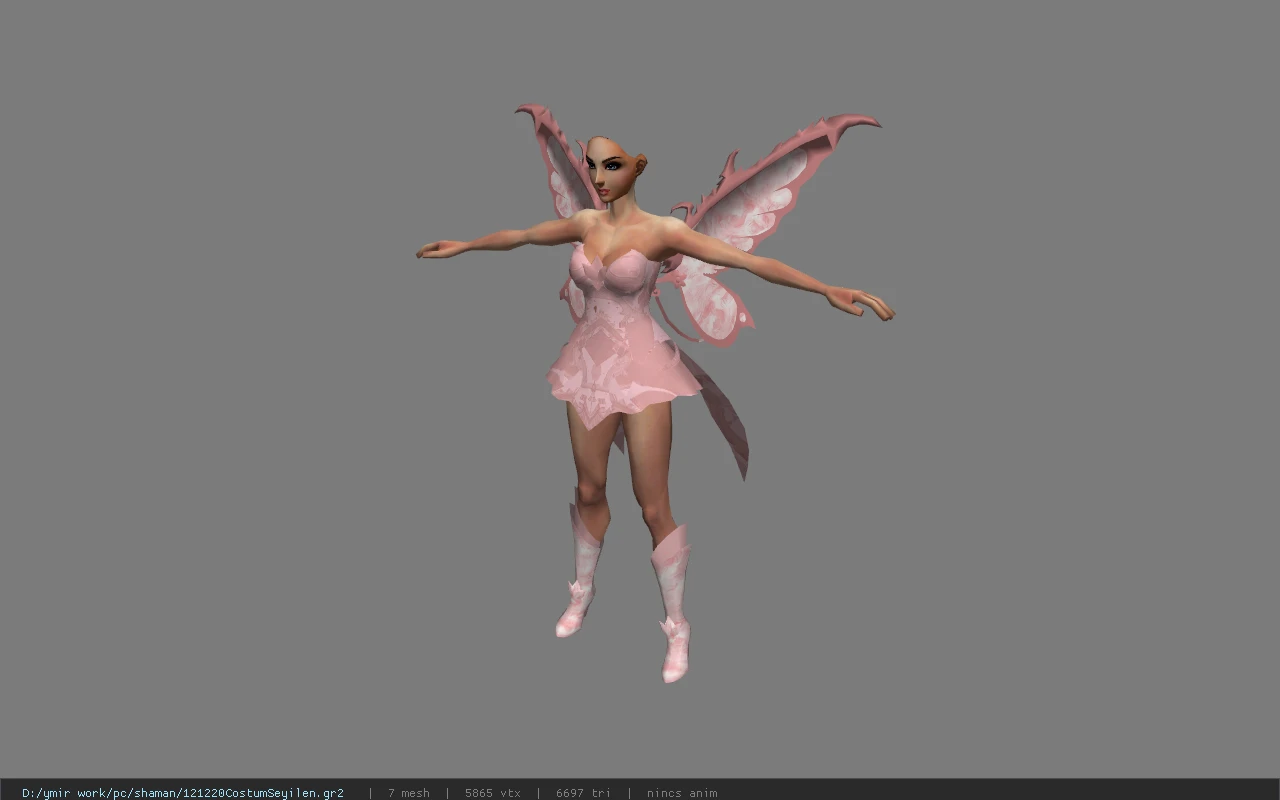Click the '7 mesh' status entry
This screenshot has height=800, width=1280.
(x=409, y=793)
